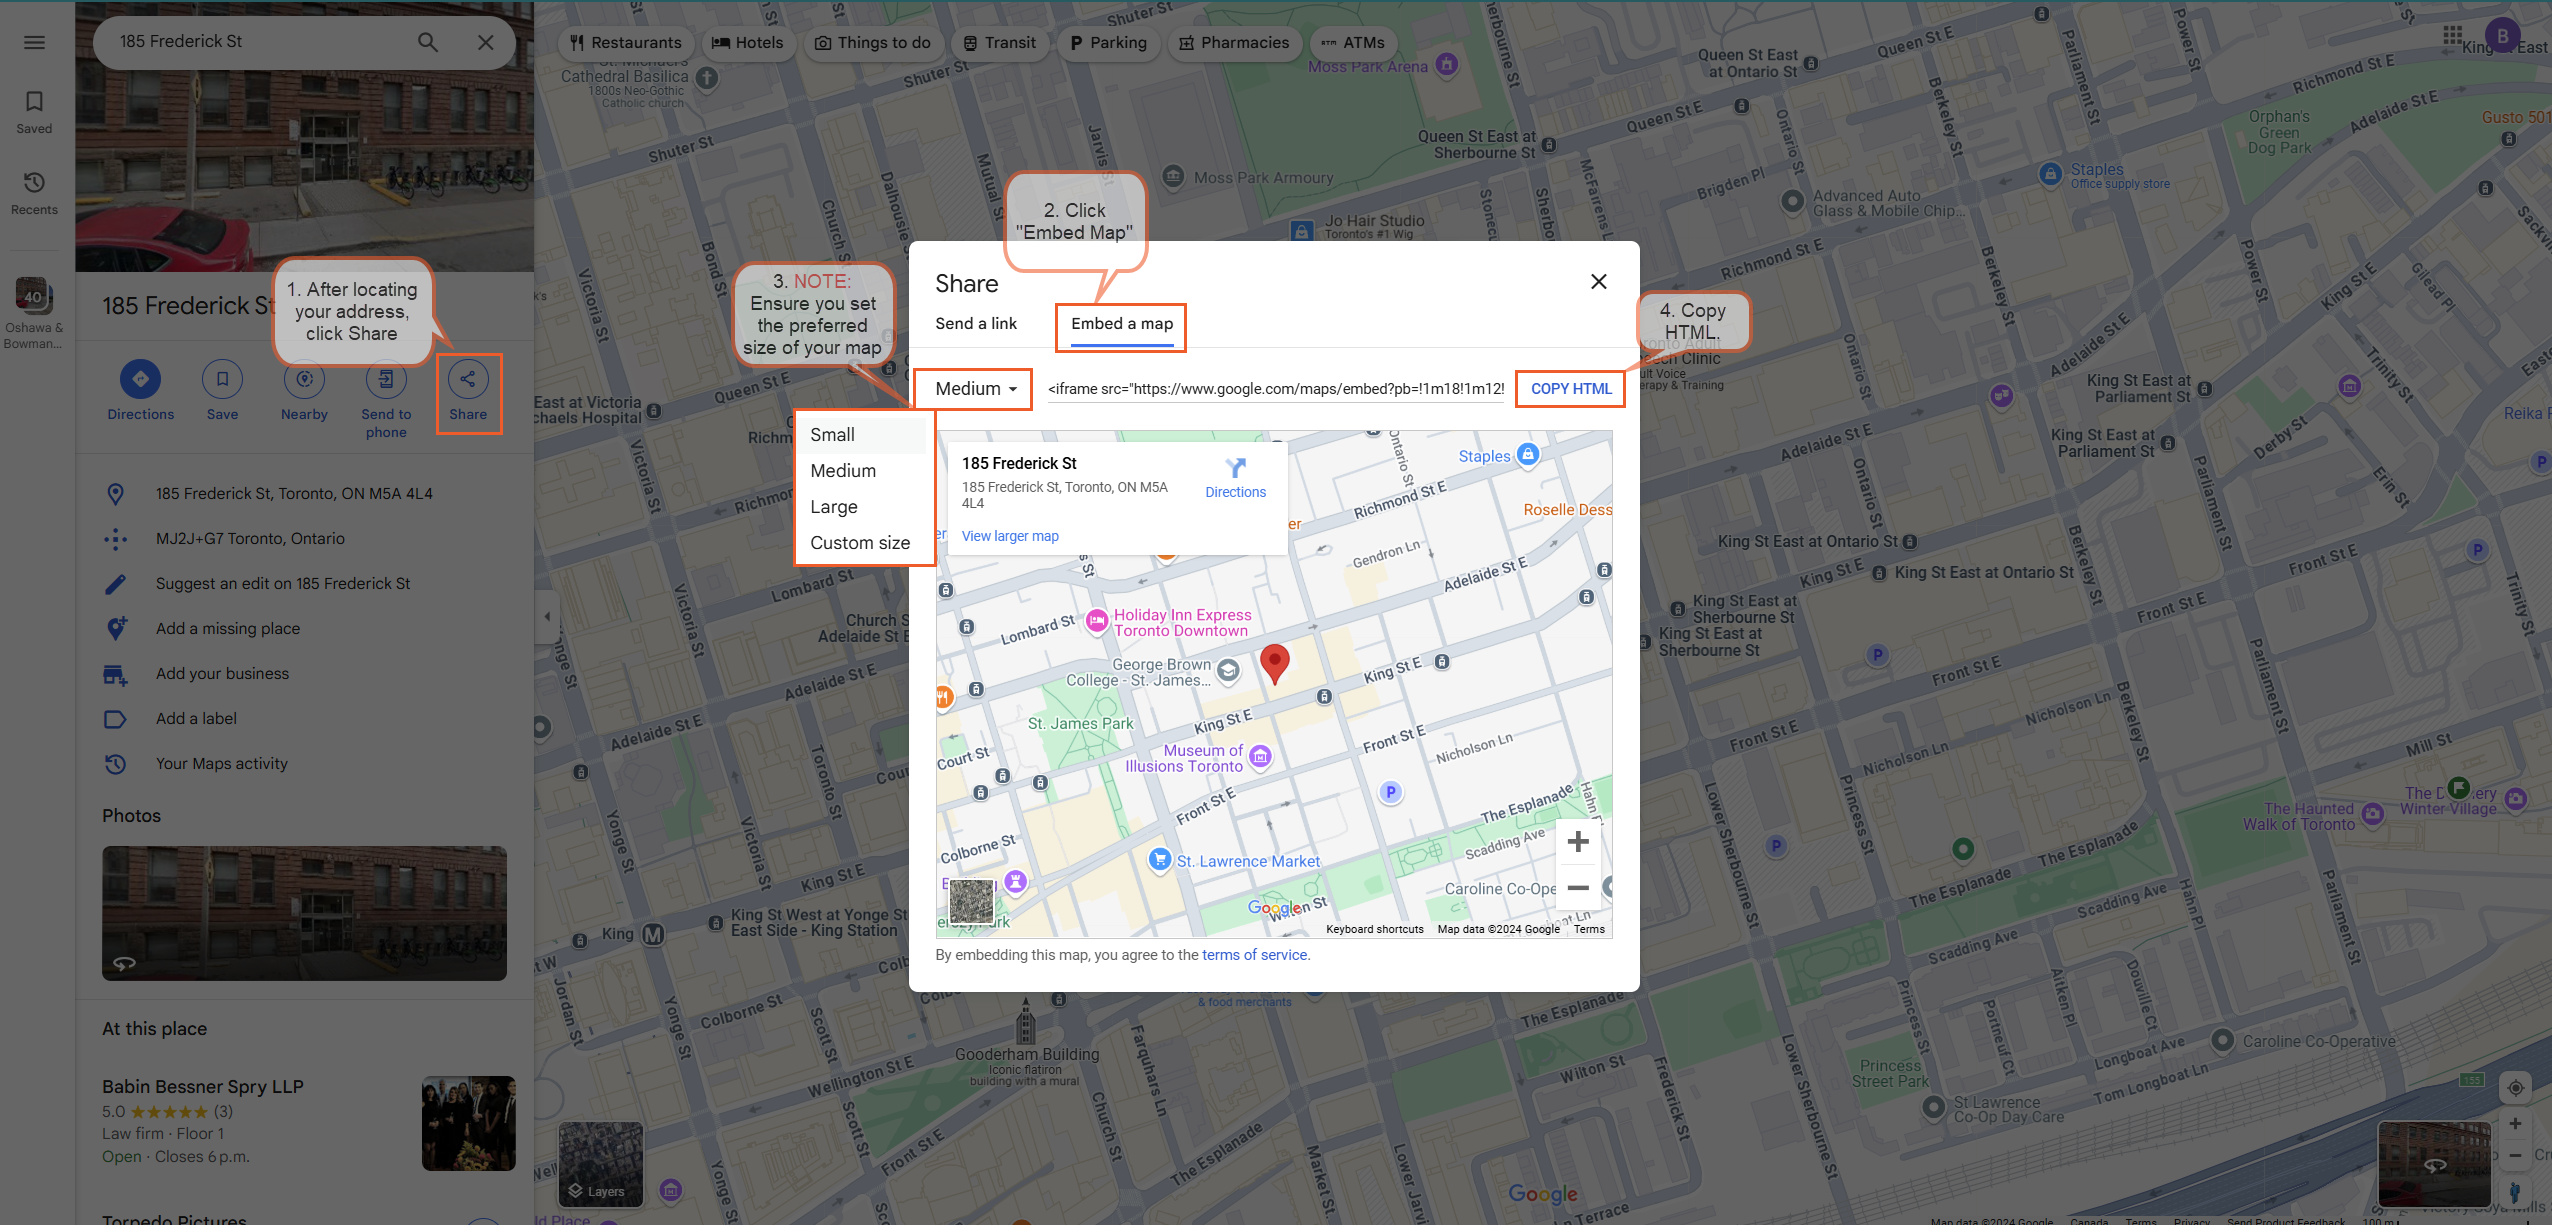Filter map by Transit
The image size is (2552, 1225).
[x=1000, y=43]
